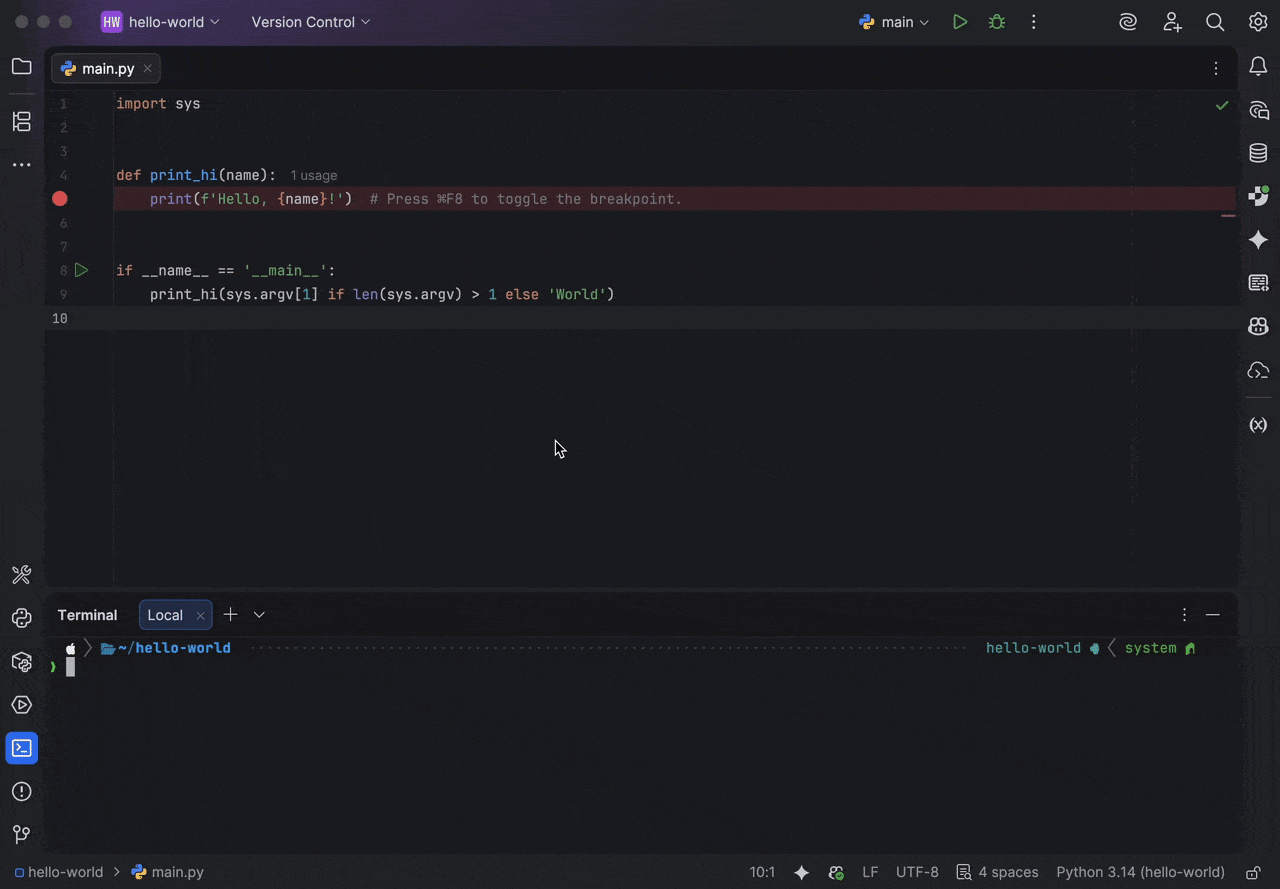Viewport: 1280px width, 889px height.
Task: Run the main configuration
Action: coord(960,22)
